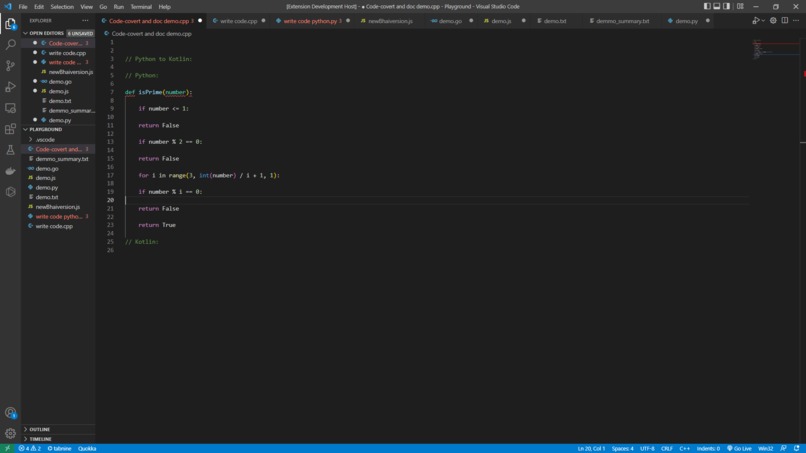This screenshot has width=806, height=453.
Task: Split the editor right
Action: 784,21
